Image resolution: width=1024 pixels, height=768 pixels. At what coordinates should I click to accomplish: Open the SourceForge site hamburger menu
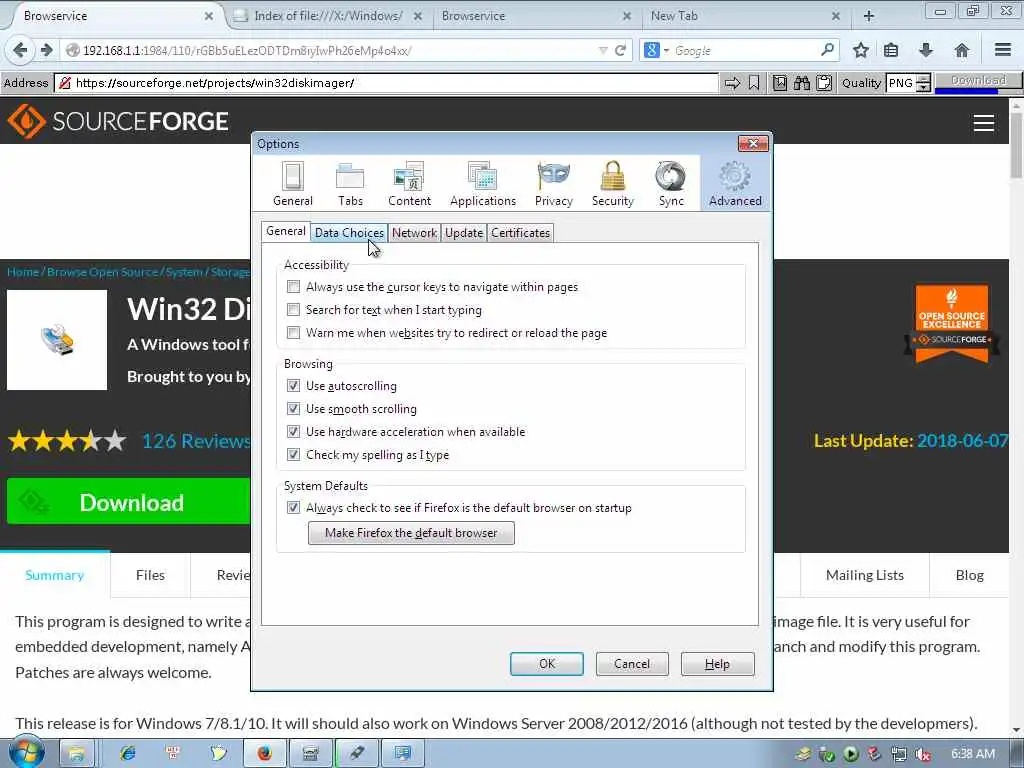point(984,123)
